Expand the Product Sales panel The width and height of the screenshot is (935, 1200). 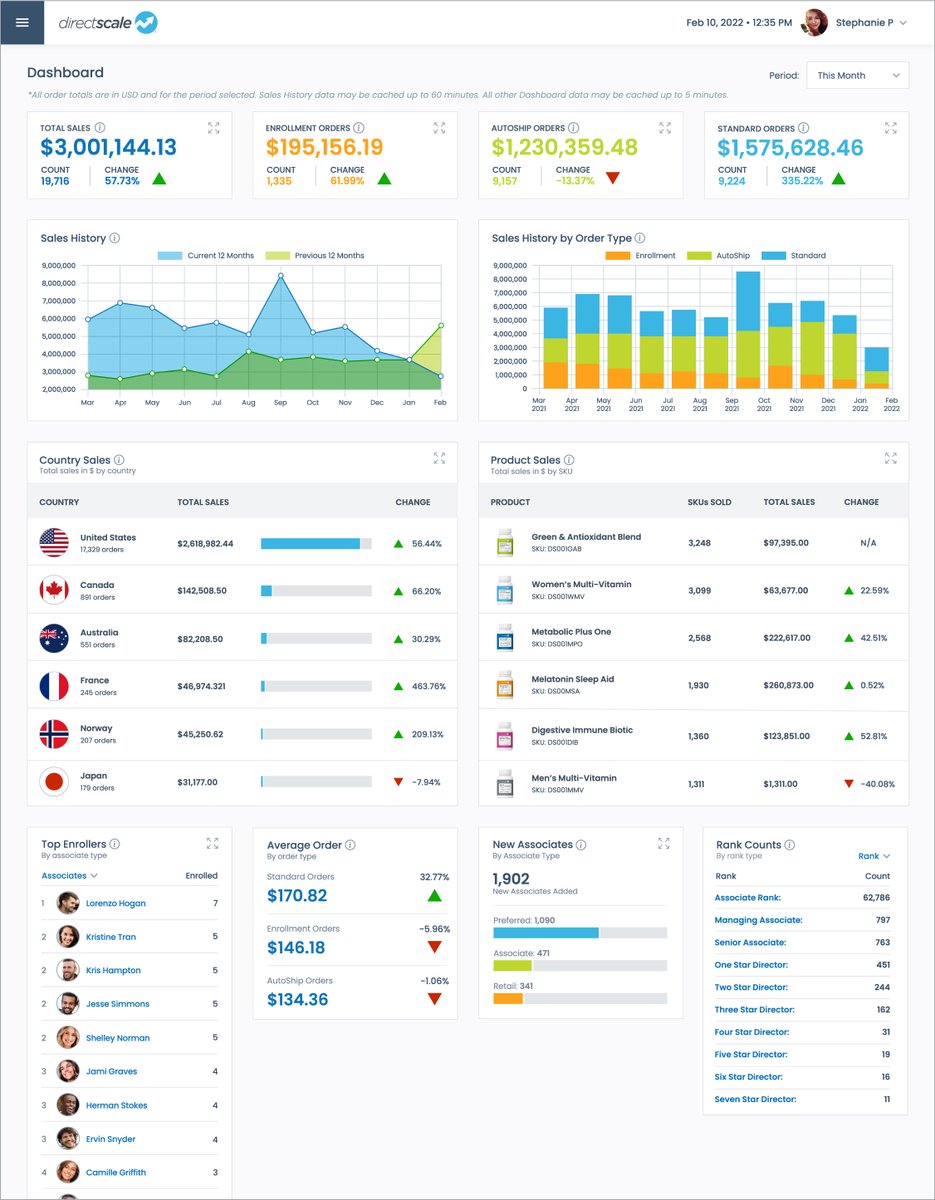[891, 458]
